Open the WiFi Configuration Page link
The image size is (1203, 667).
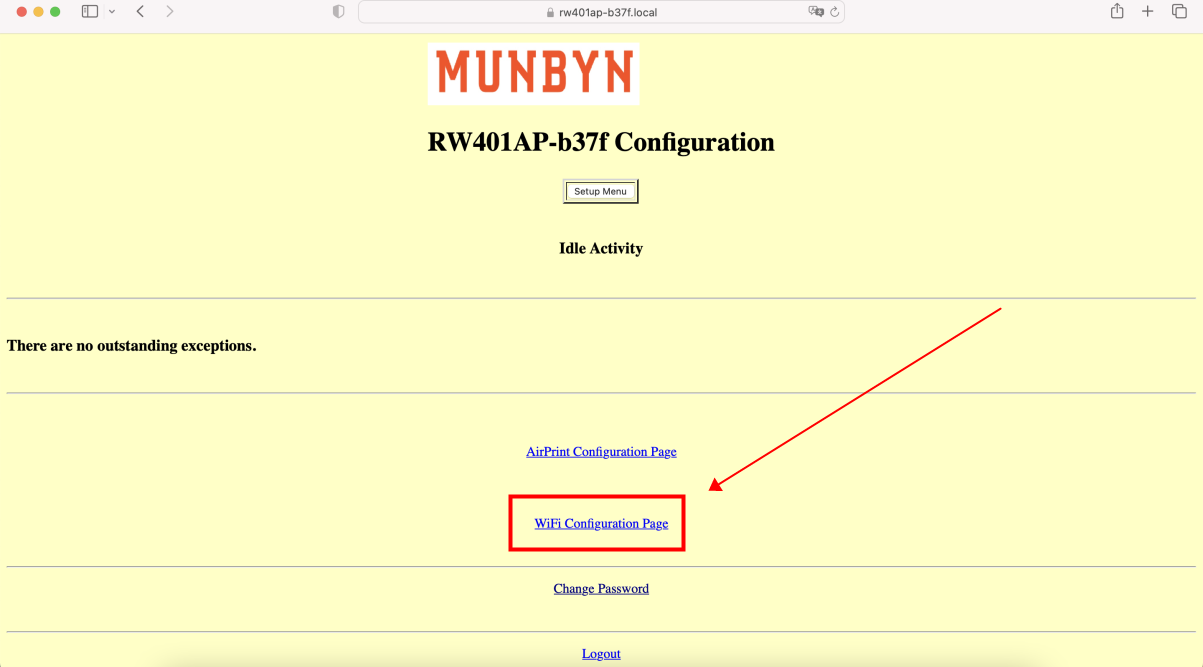(x=601, y=524)
